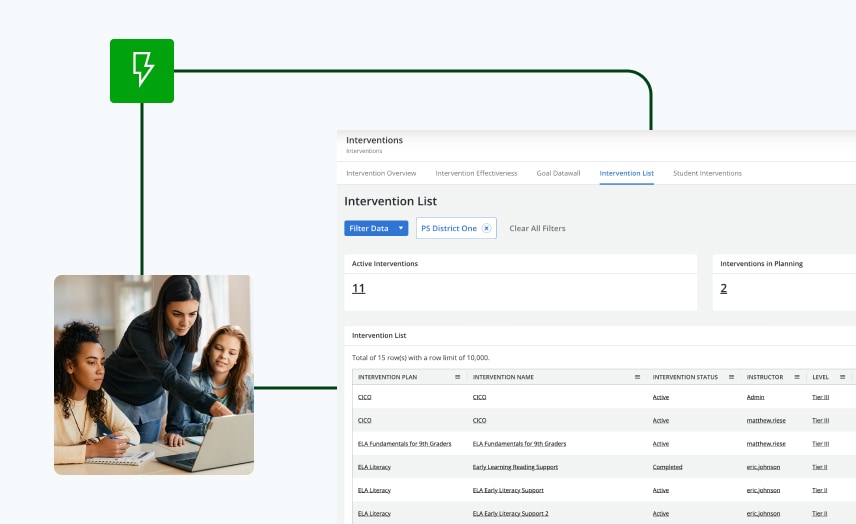
Task: Click 'Tier II' in Early Learning Reading Support row
Action: click(x=819, y=467)
